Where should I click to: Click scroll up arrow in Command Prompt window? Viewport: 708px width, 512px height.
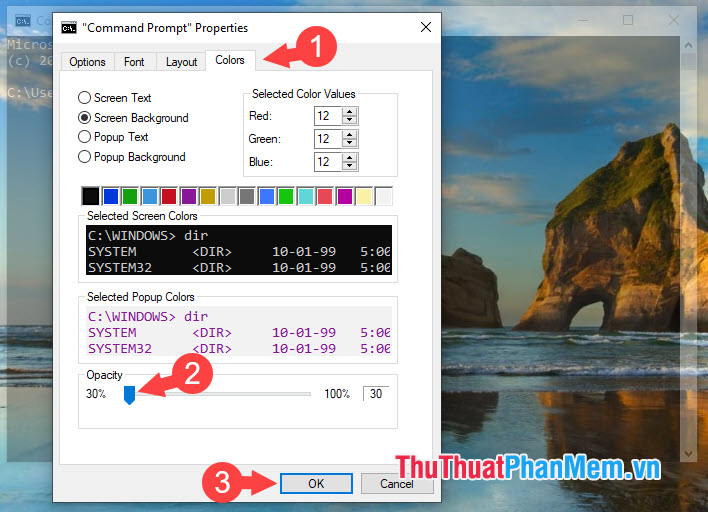pos(688,45)
